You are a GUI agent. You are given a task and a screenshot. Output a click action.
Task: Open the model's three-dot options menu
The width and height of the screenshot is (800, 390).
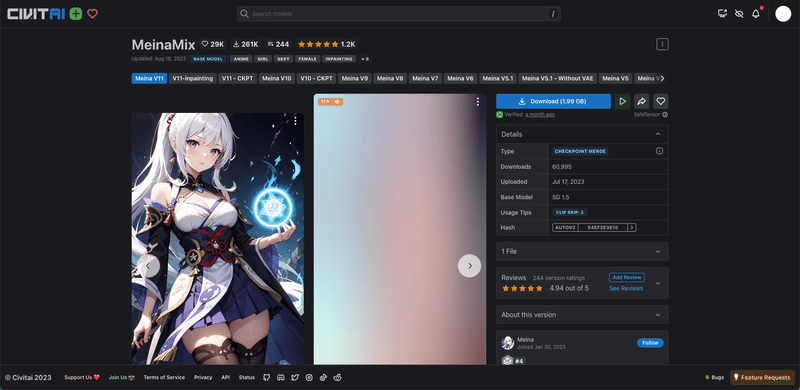click(662, 44)
